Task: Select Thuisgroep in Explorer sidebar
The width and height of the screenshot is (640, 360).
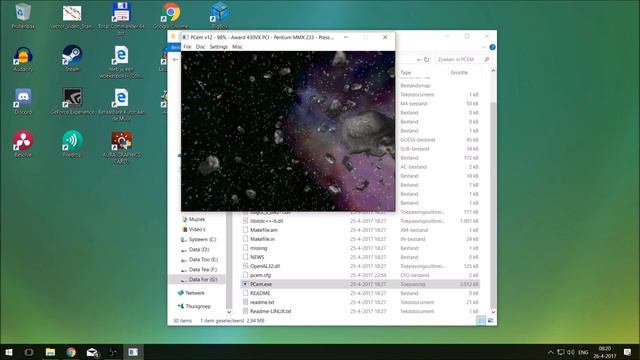Action: (198, 306)
